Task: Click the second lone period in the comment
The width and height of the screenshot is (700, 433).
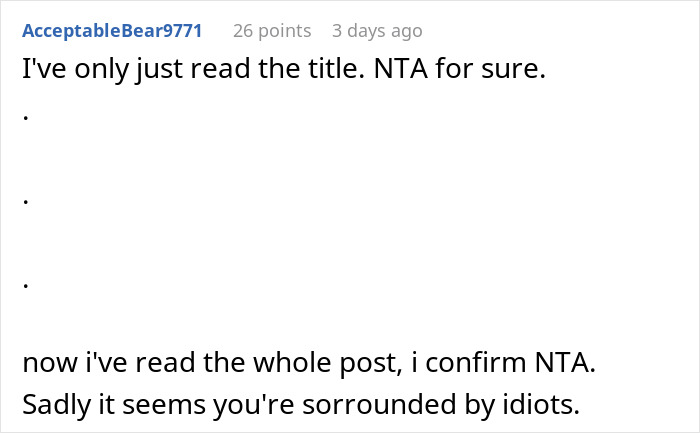Action: click(x=26, y=202)
